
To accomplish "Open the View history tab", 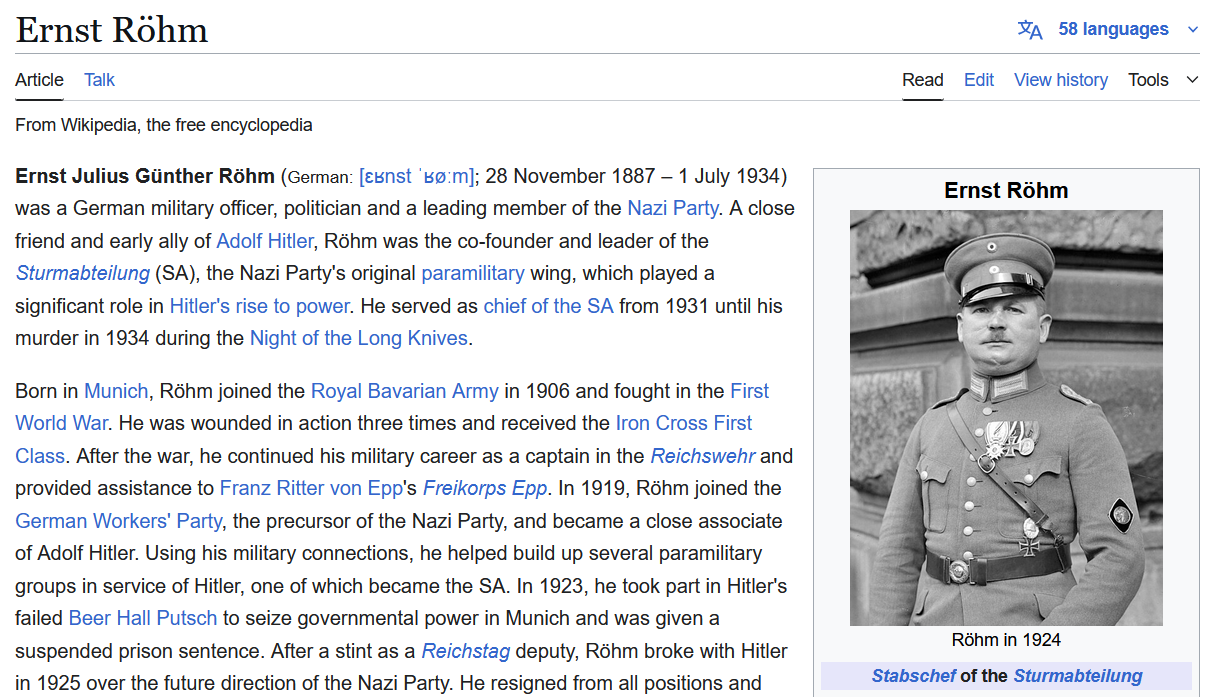I will point(1060,80).
